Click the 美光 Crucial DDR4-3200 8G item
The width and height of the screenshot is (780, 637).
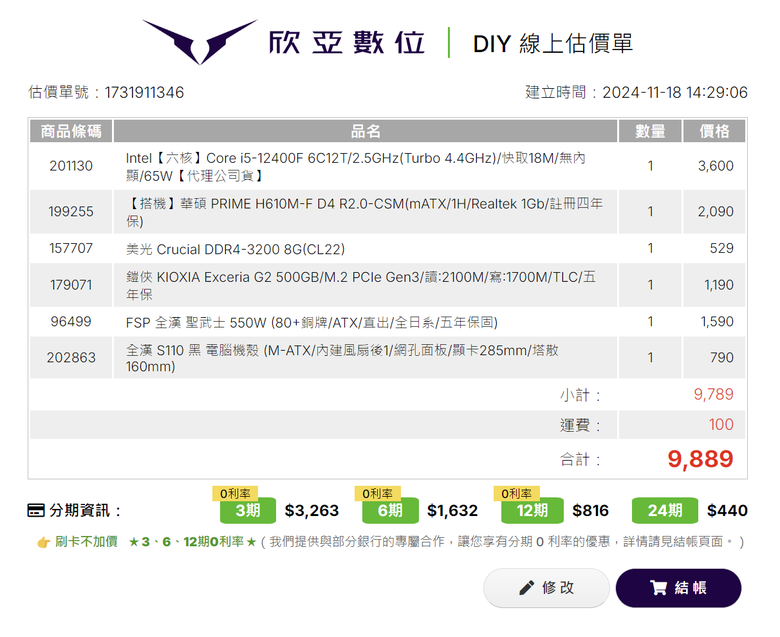tap(235, 249)
